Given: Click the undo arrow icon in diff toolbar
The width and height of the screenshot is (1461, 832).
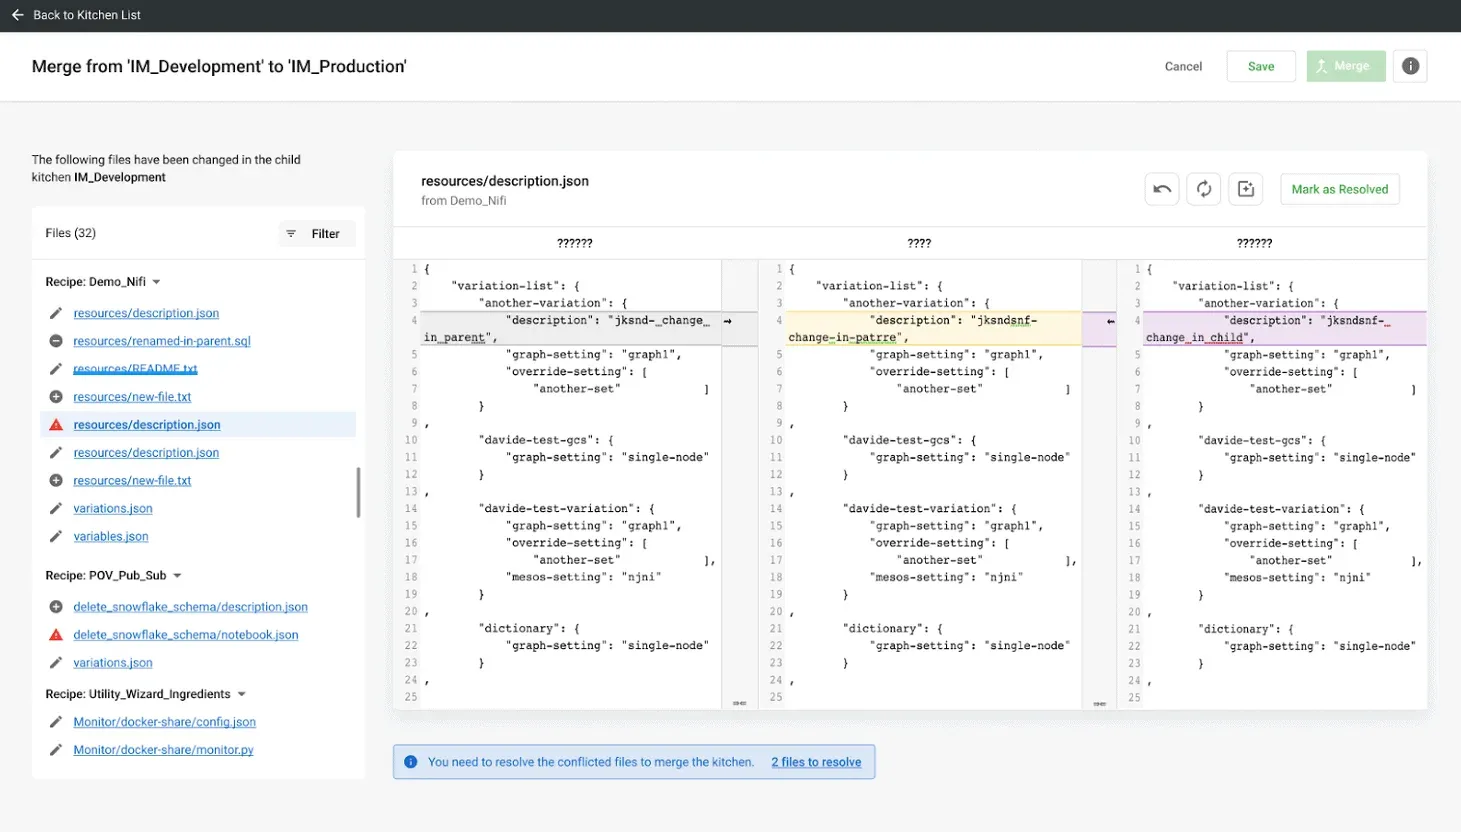Looking at the screenshot, I should pyautogui.click(x=1161, y=189).
